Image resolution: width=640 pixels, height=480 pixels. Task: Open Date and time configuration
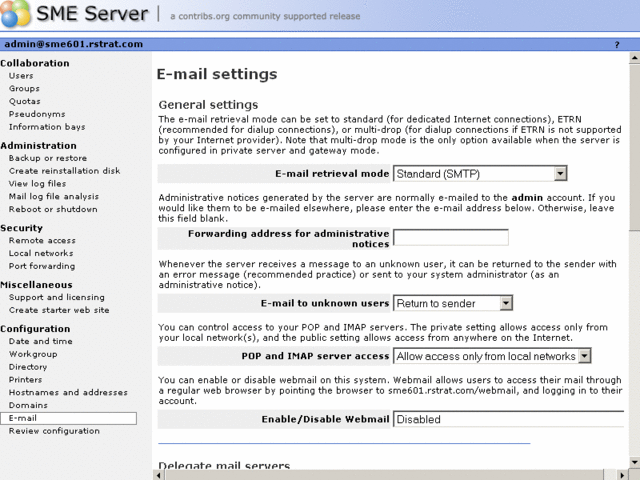41,341
